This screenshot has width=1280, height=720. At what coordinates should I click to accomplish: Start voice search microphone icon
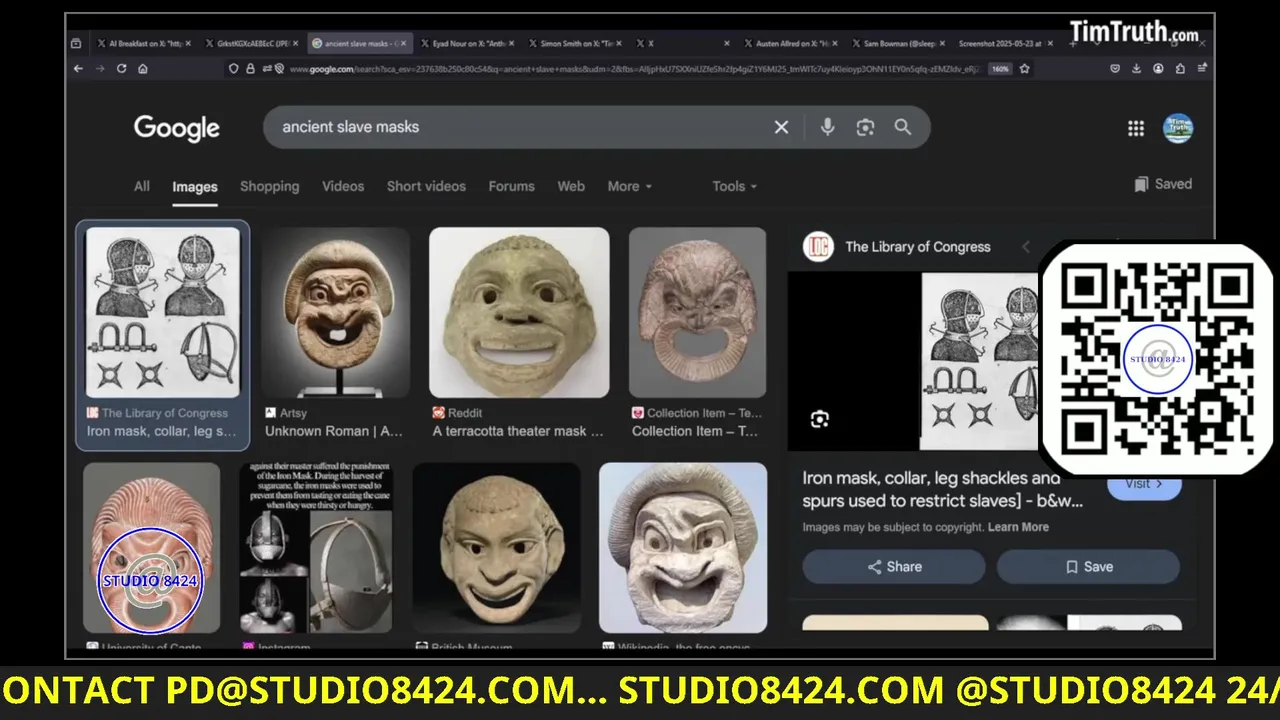pyautogui.click(x=827, y=127)
